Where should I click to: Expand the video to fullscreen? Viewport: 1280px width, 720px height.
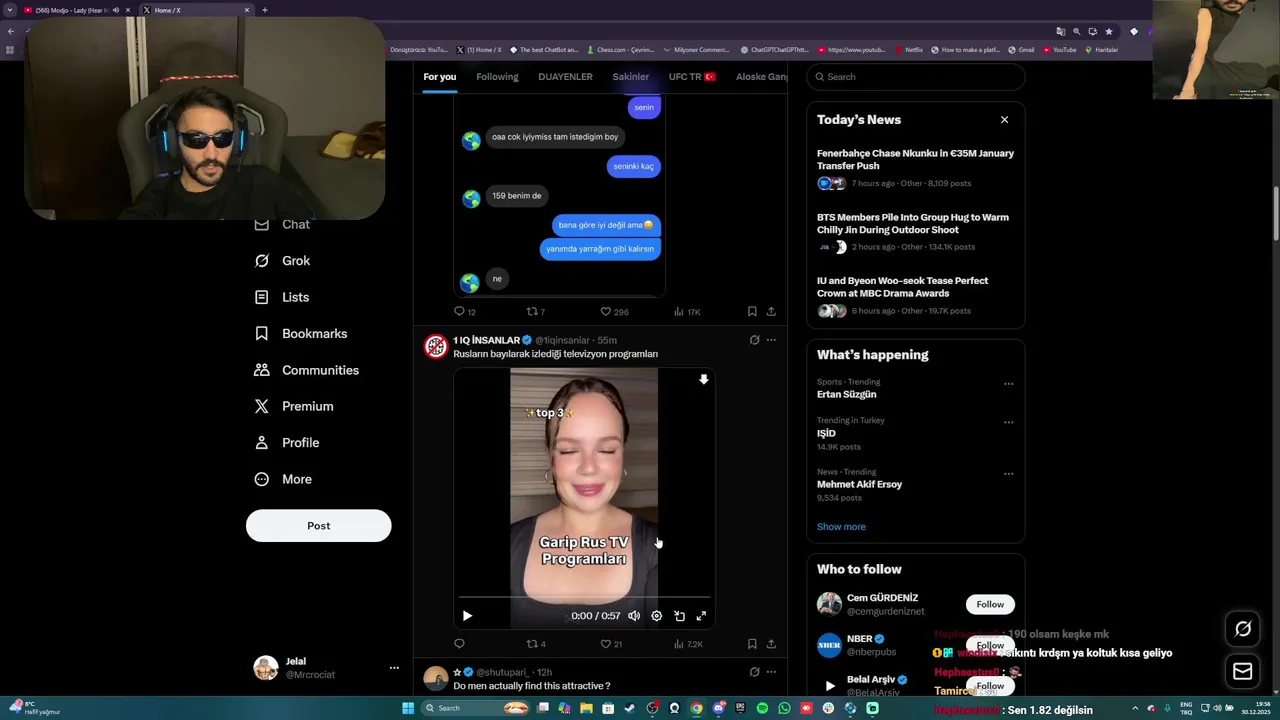pyautogui.click(x=701, y=616)
